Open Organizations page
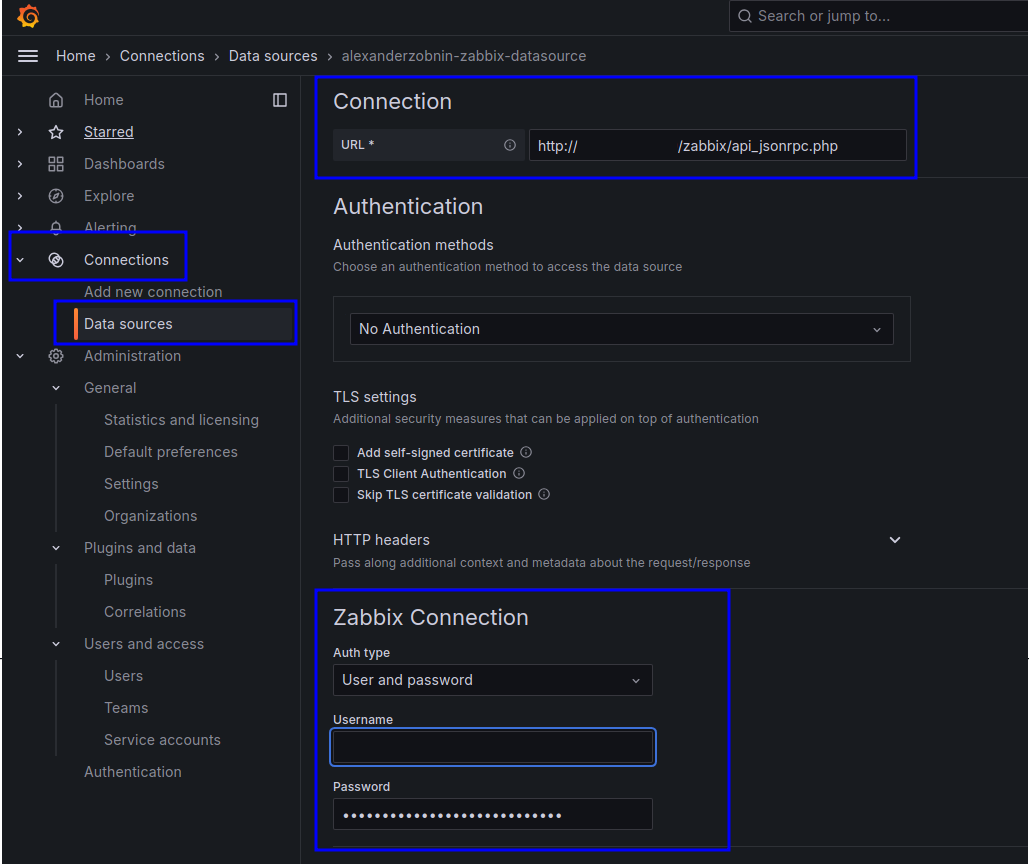 (150, 516)
